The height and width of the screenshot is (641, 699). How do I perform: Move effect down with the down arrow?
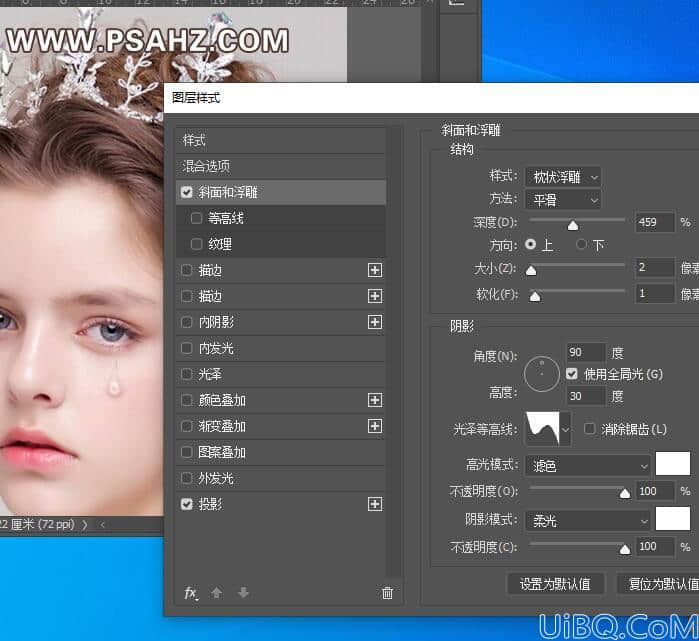coord(243,592)
